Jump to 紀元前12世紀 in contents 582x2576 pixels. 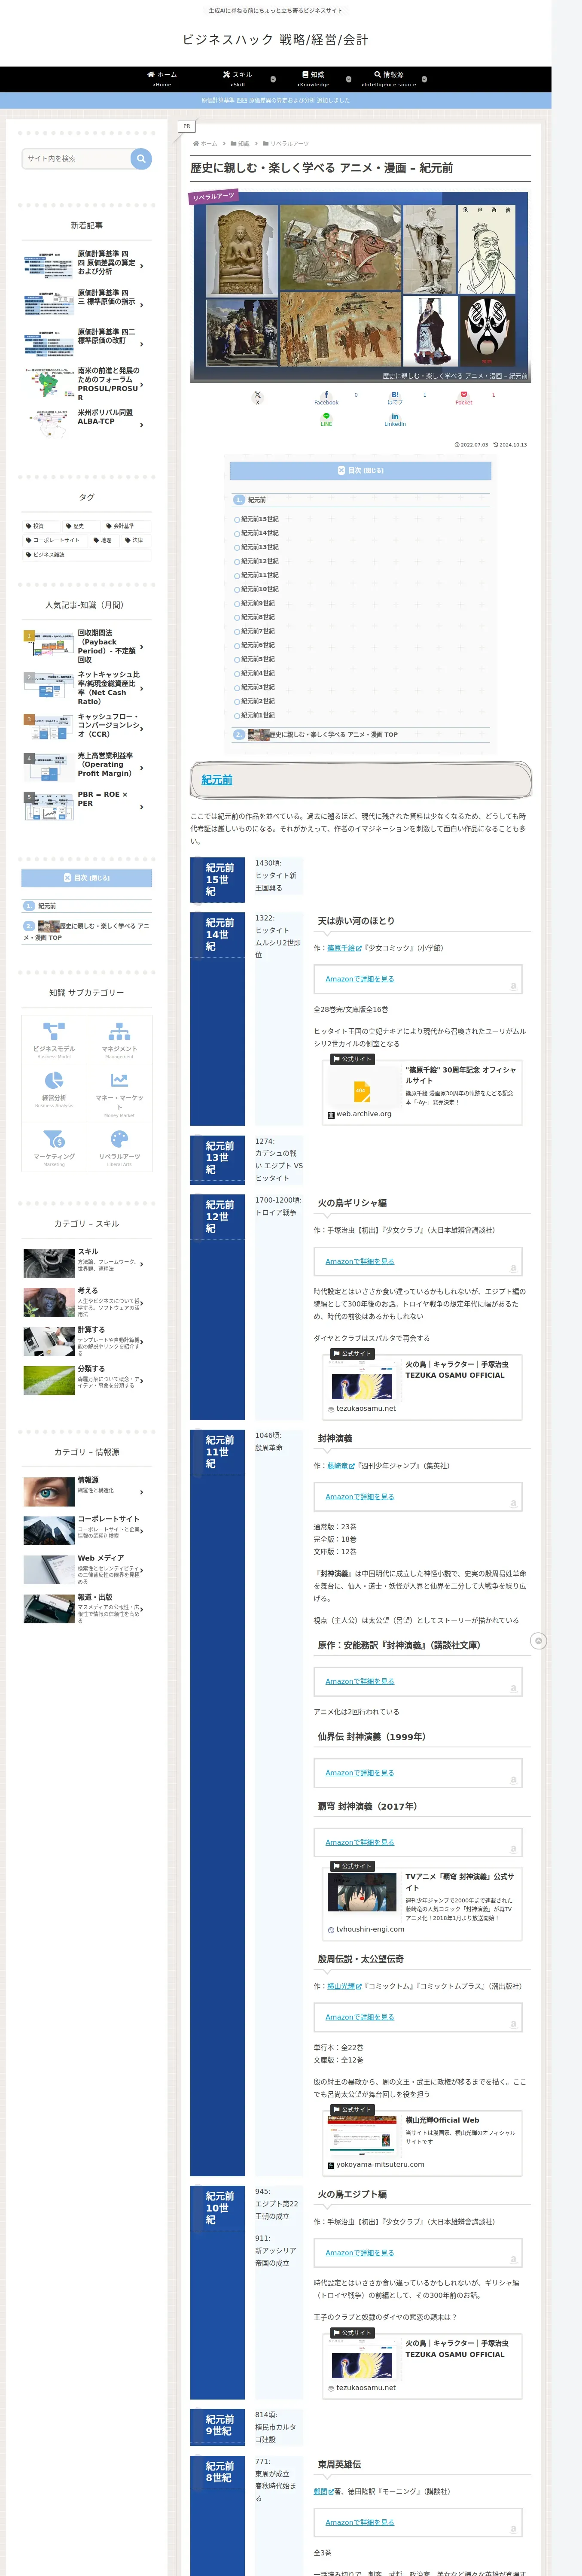259,562
